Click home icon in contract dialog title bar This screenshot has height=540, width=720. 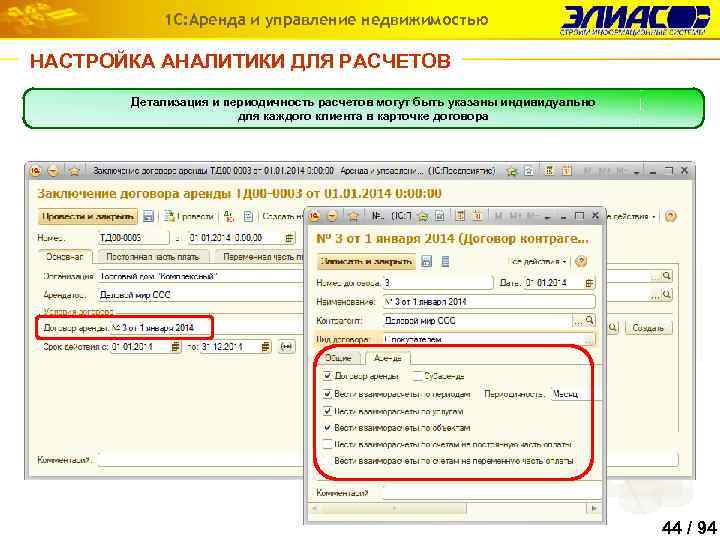[353, 216]
